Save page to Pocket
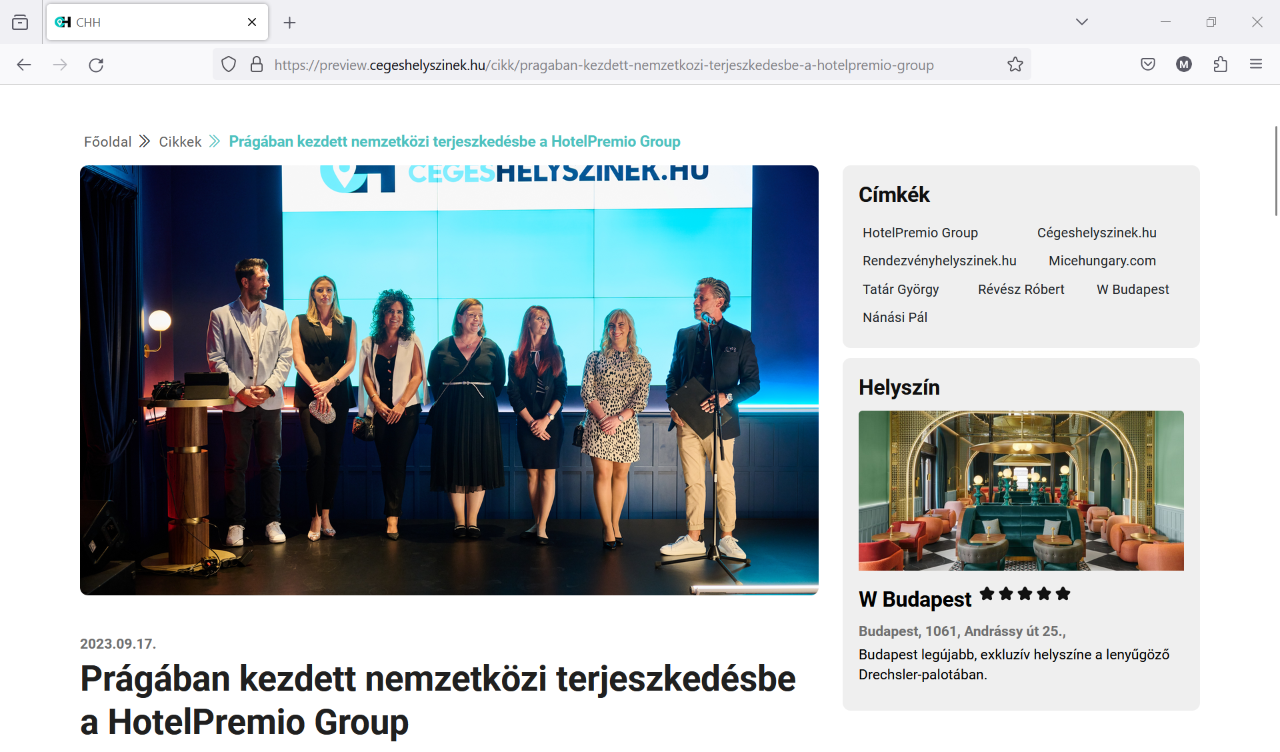 (1148, 64)
